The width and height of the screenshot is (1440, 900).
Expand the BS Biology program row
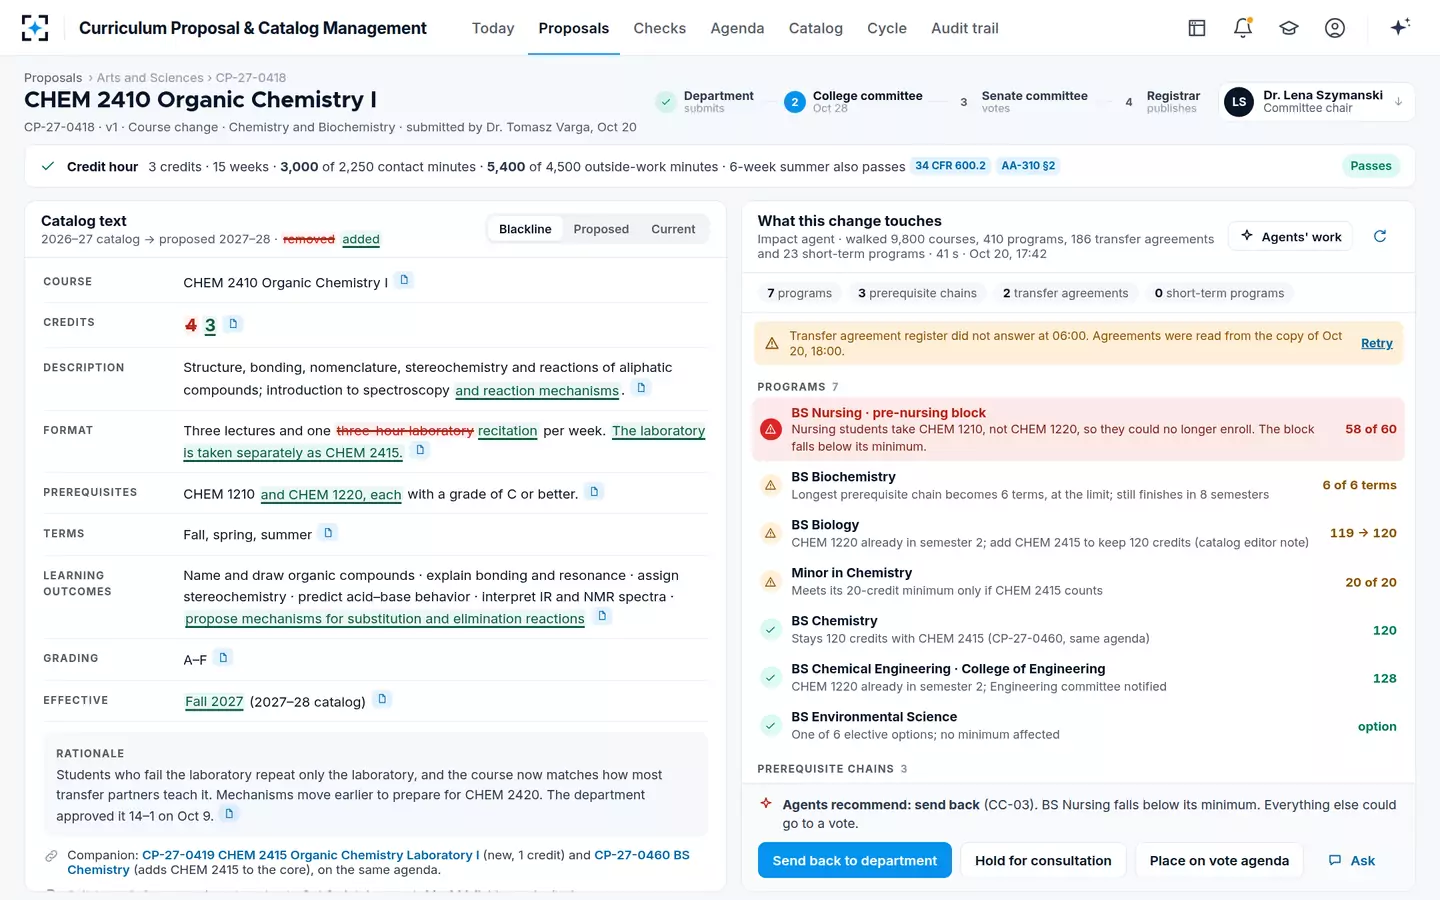pyautogui.click(x=1078, y=533)
